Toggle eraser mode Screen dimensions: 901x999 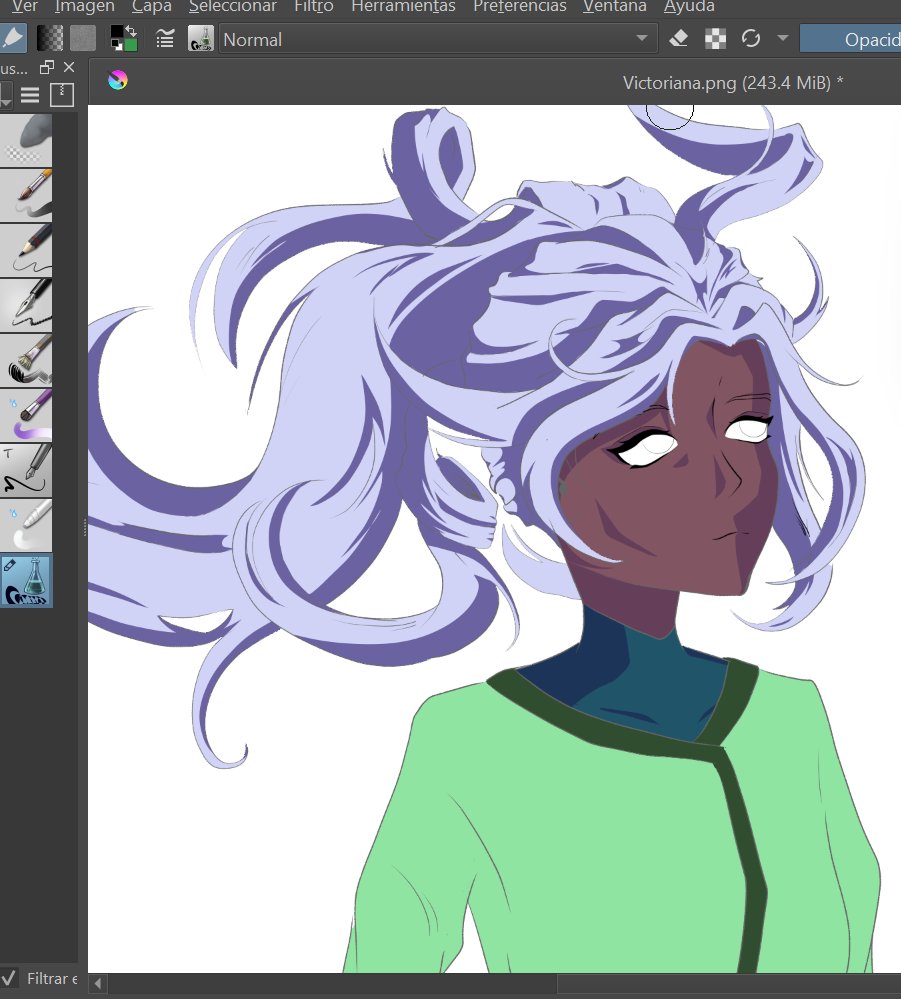(679, 39)
